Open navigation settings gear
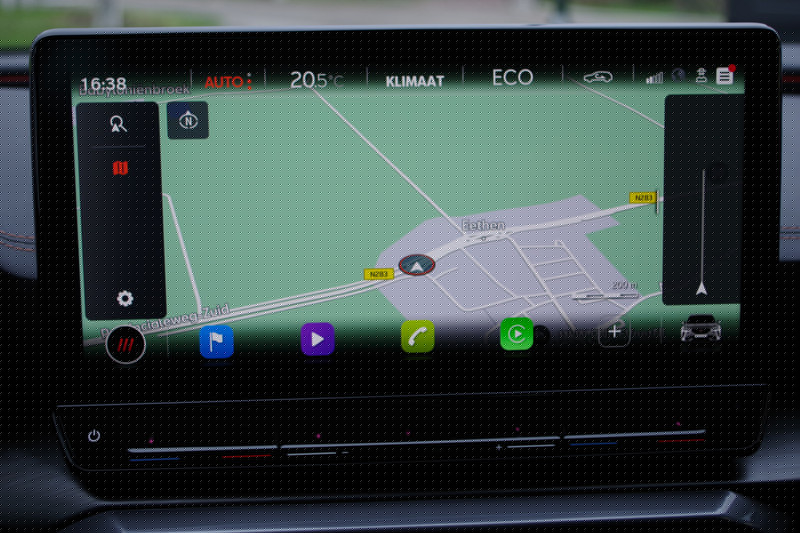 click(x=125, y=298)
